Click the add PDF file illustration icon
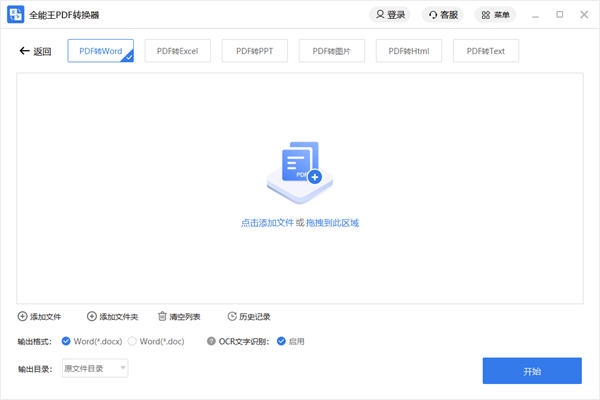The image size is (600, 400). pos(300,172)
